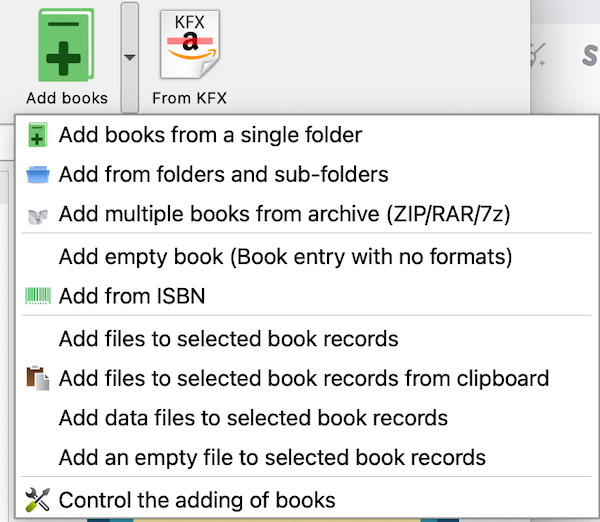
Task: Select Add books from a single folder
Action: coord(210,134)
